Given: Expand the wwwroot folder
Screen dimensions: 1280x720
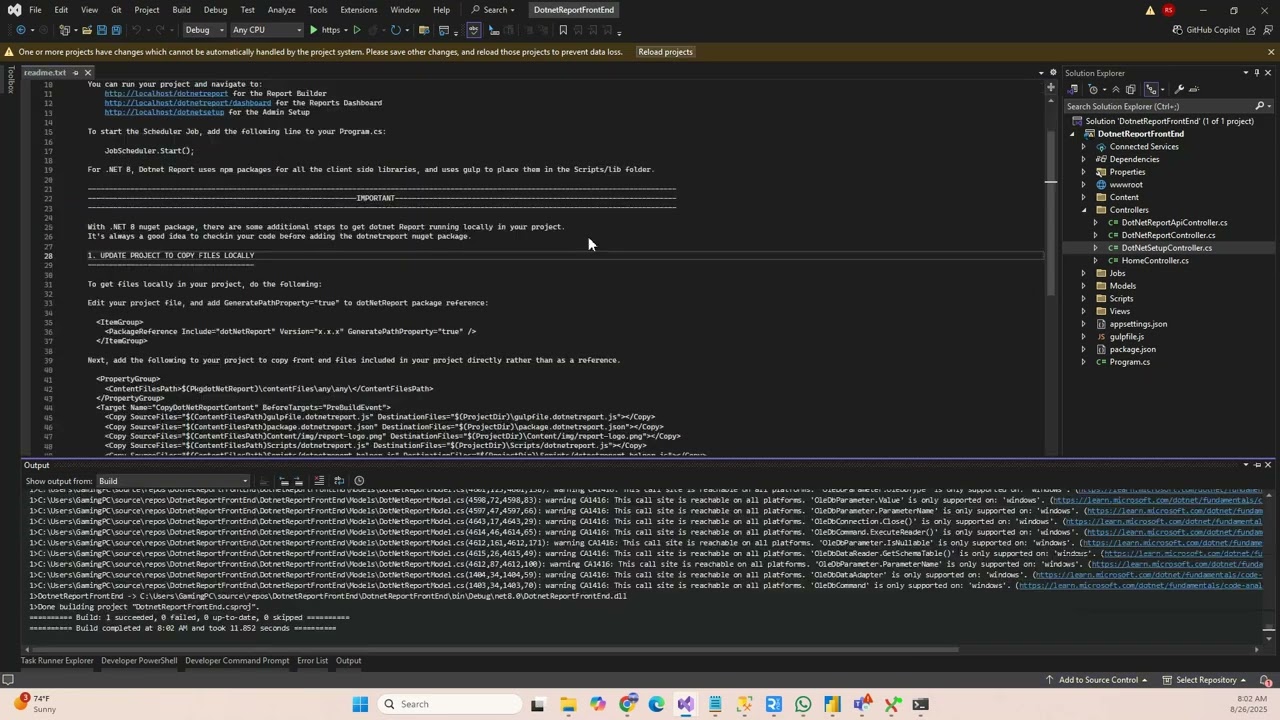Looking at the screenshot, I should pyautogui.click(x=1084, y=185).
